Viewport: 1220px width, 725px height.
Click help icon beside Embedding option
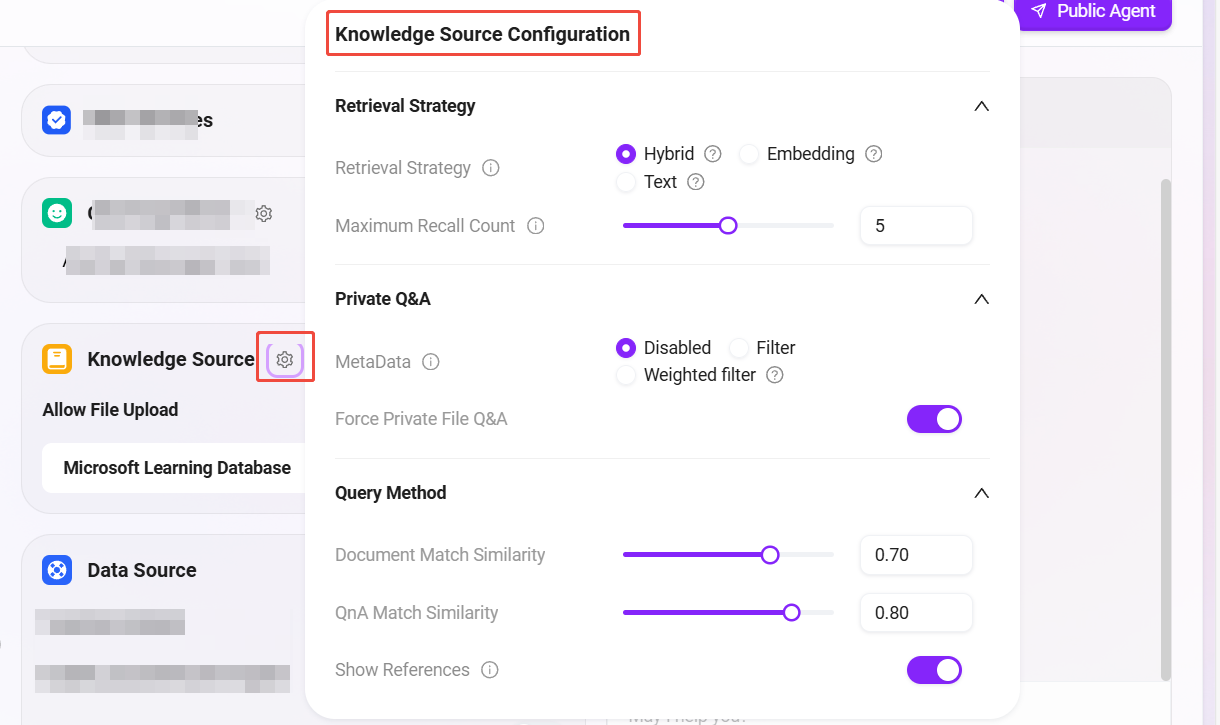[873, 154]
